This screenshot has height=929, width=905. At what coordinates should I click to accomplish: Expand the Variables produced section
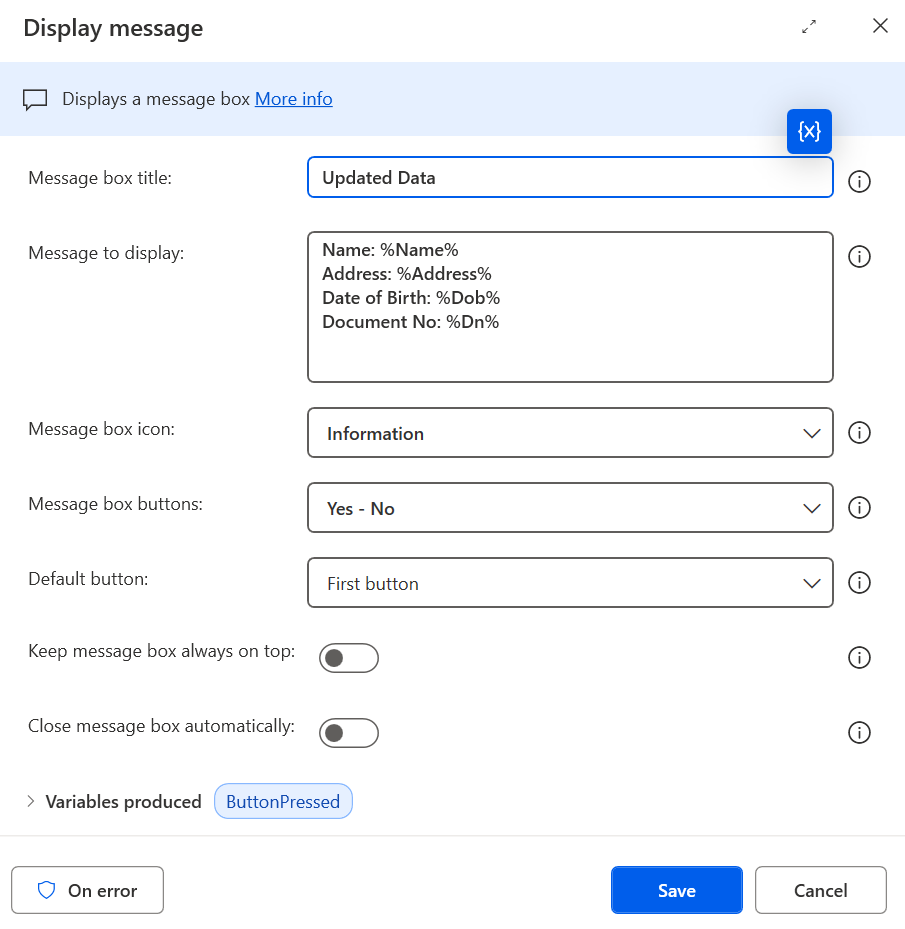pyautogui.click(x=31, y=802)
